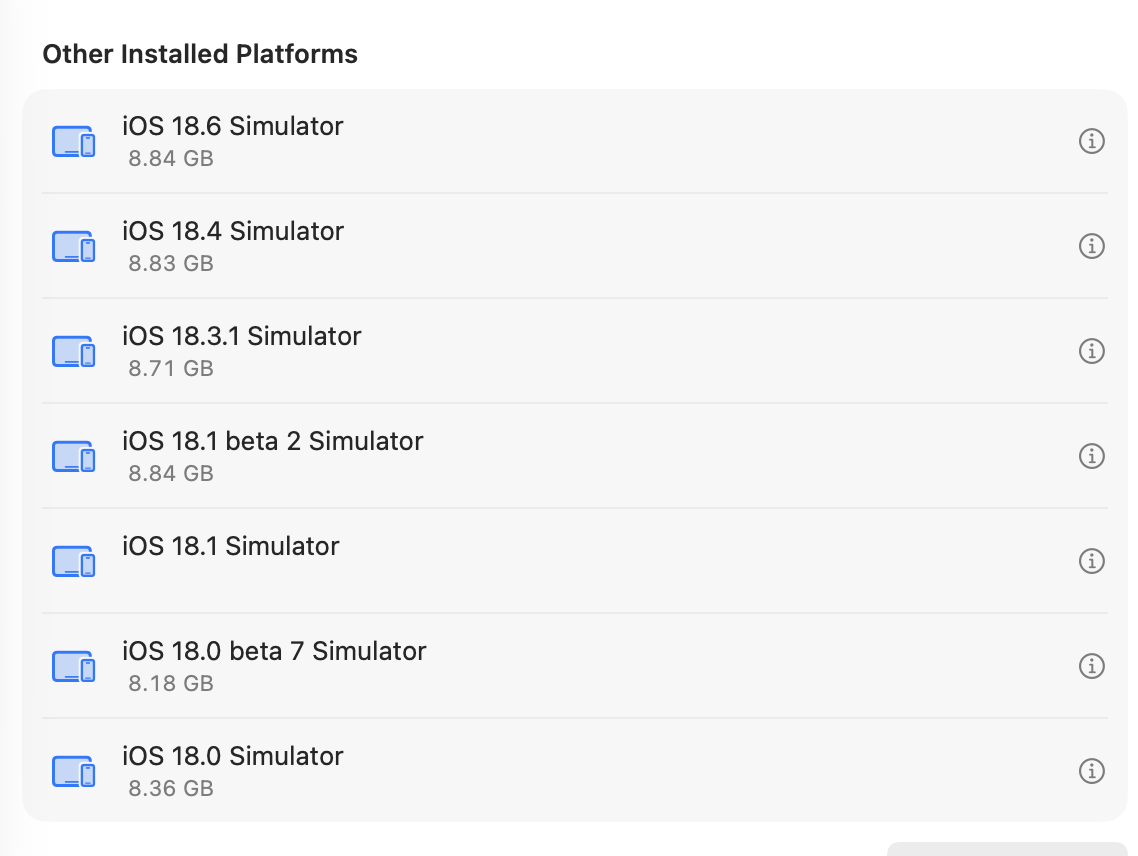This screenshot has height=856, width=1138.
Task: Show details of iOS 18.0 beta 7 Simulator
Action: pos(1092,666)
